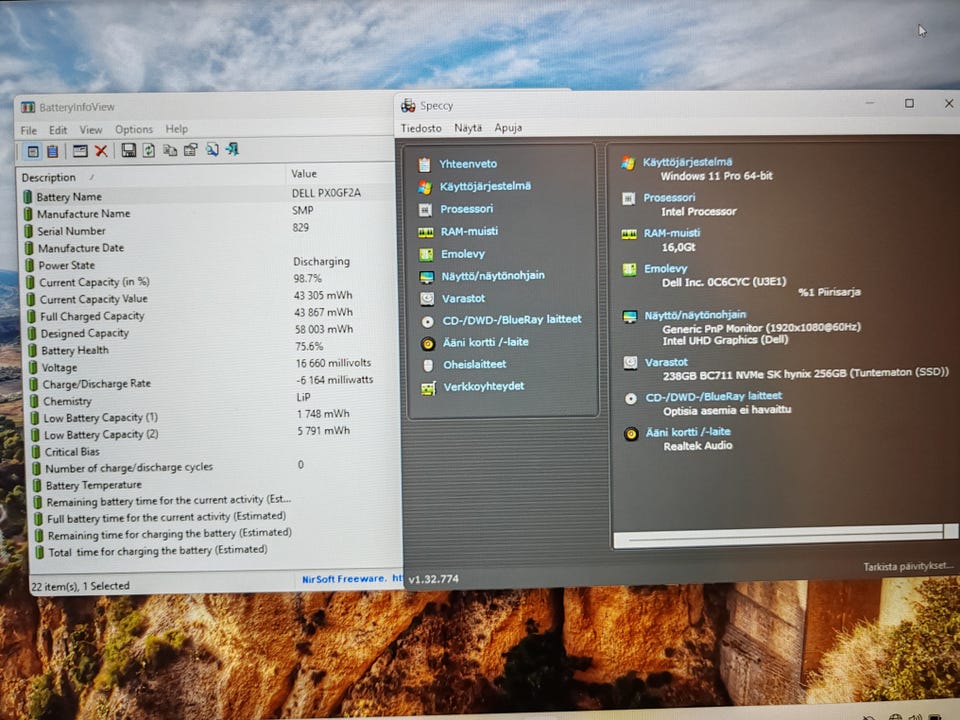Screen dimensions: 960x720
Task: Open View menu in BatteryInfoView
Action: [91, 130]
